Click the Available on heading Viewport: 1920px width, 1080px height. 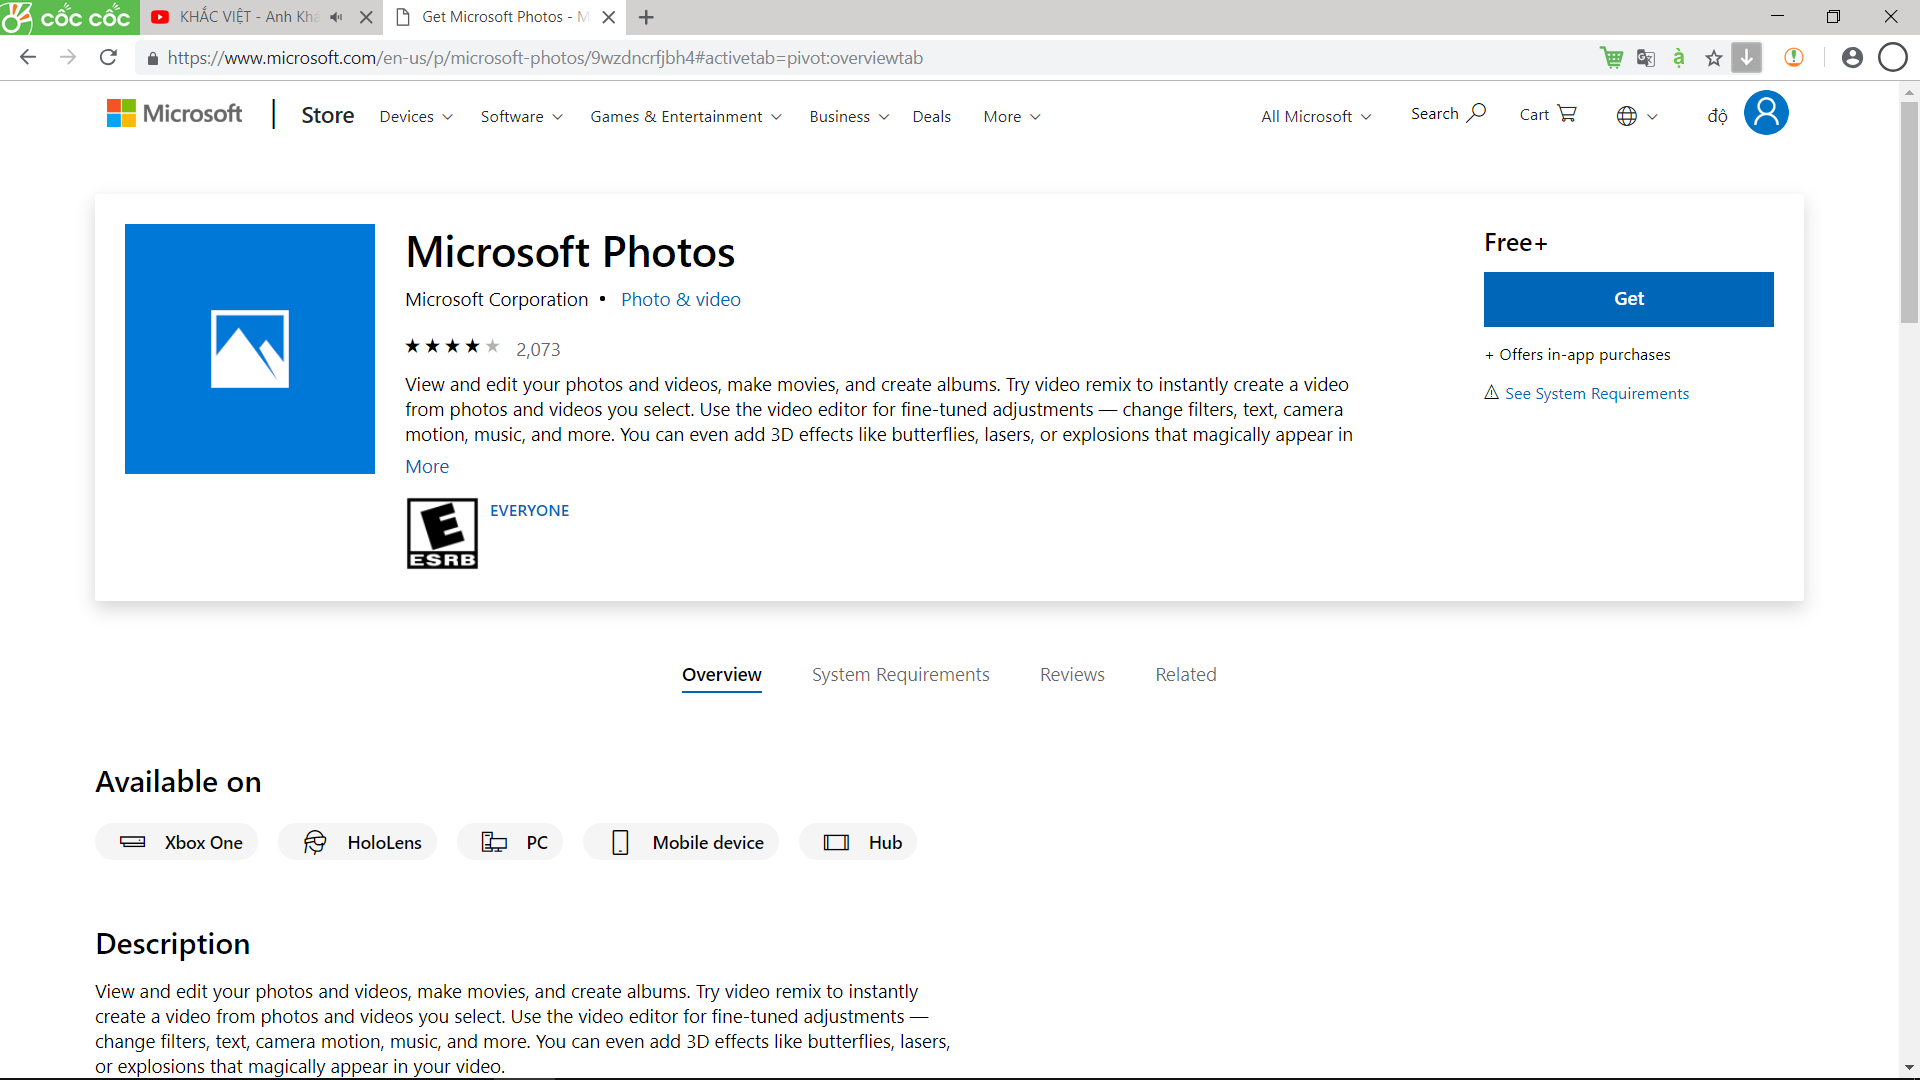[x=178, y=782]
